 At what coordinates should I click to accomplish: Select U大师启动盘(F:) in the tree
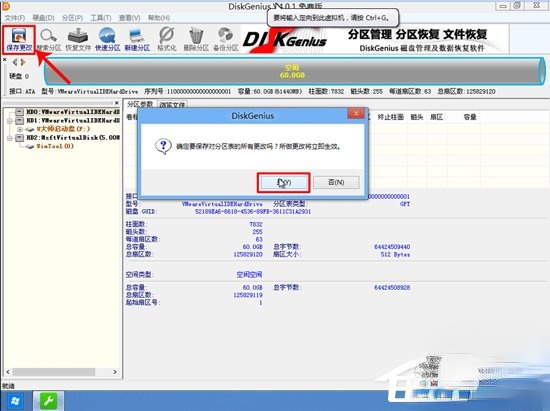click(63, 129)
